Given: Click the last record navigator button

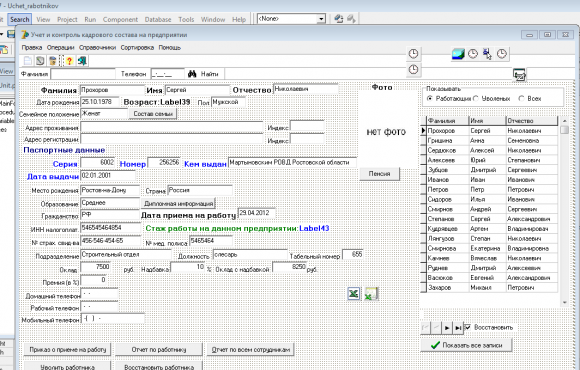Looking at the screenshot, I should (x=458, y=327).
